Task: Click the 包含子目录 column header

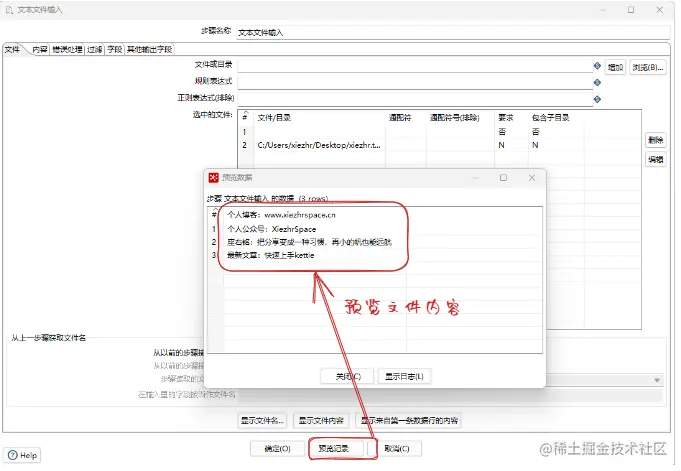Action: coord(554,118)
